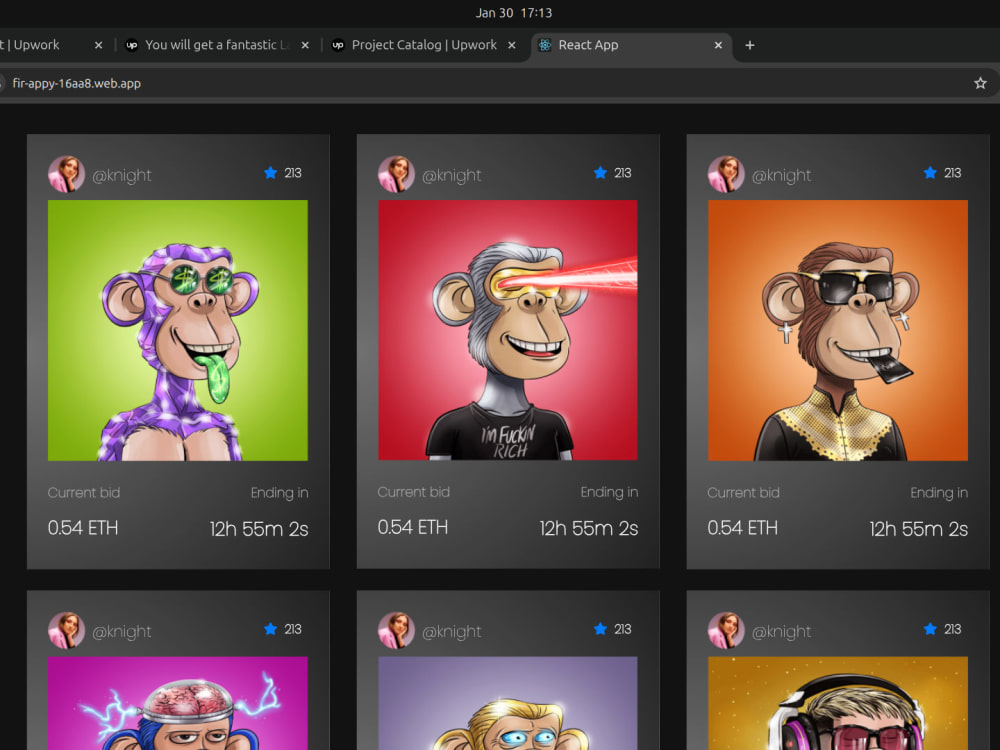Screen dimensions: 1000x750
Task: Click the blue star on the purple ape card
Action: tap(270, 173)
